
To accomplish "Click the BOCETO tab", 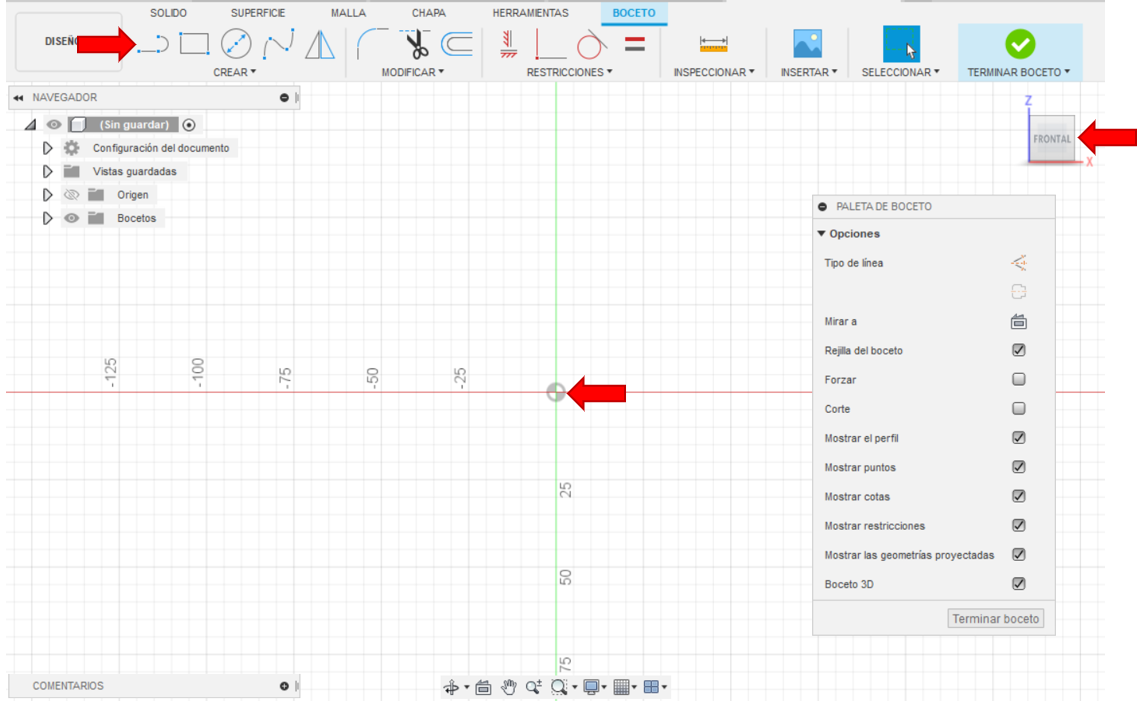I will (x=634, y=13).
